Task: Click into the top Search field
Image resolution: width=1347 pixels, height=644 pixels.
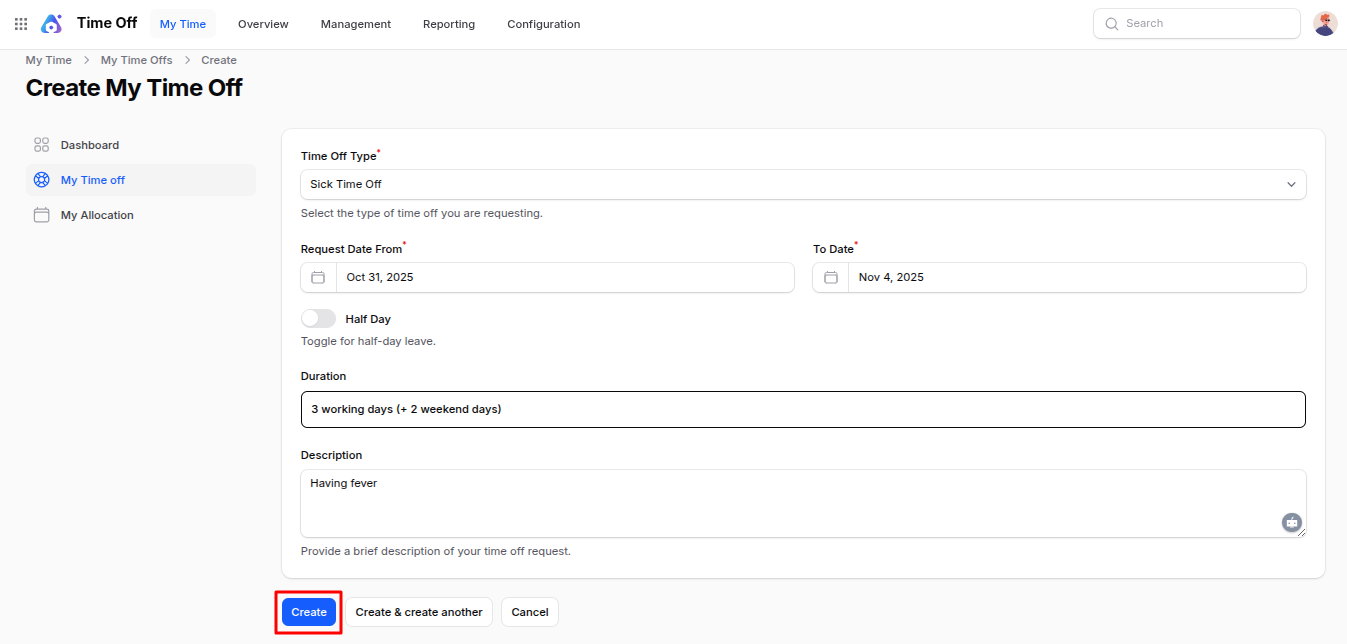Action: pyautogui.click(x=1210, y=24)
